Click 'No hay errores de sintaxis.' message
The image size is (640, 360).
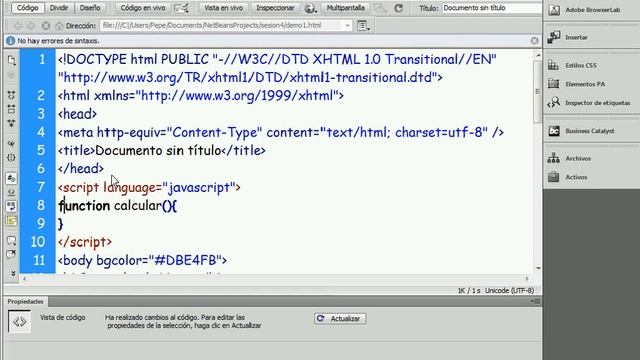pos(58,41)
